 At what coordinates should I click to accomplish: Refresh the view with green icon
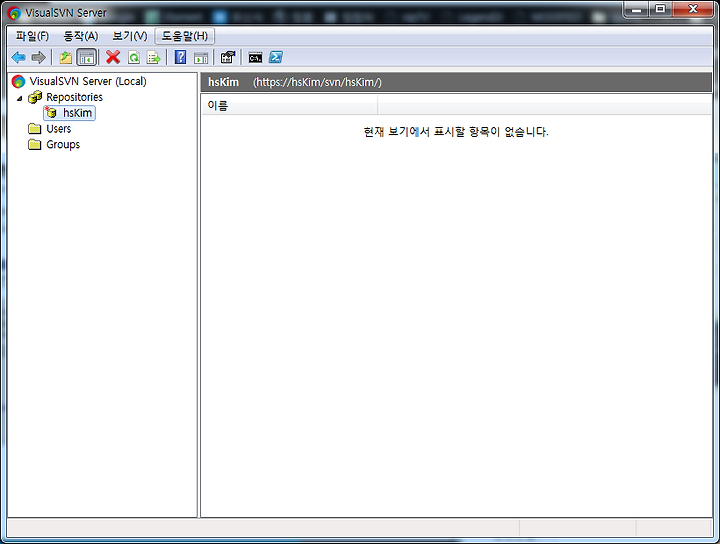coord(134,57)
